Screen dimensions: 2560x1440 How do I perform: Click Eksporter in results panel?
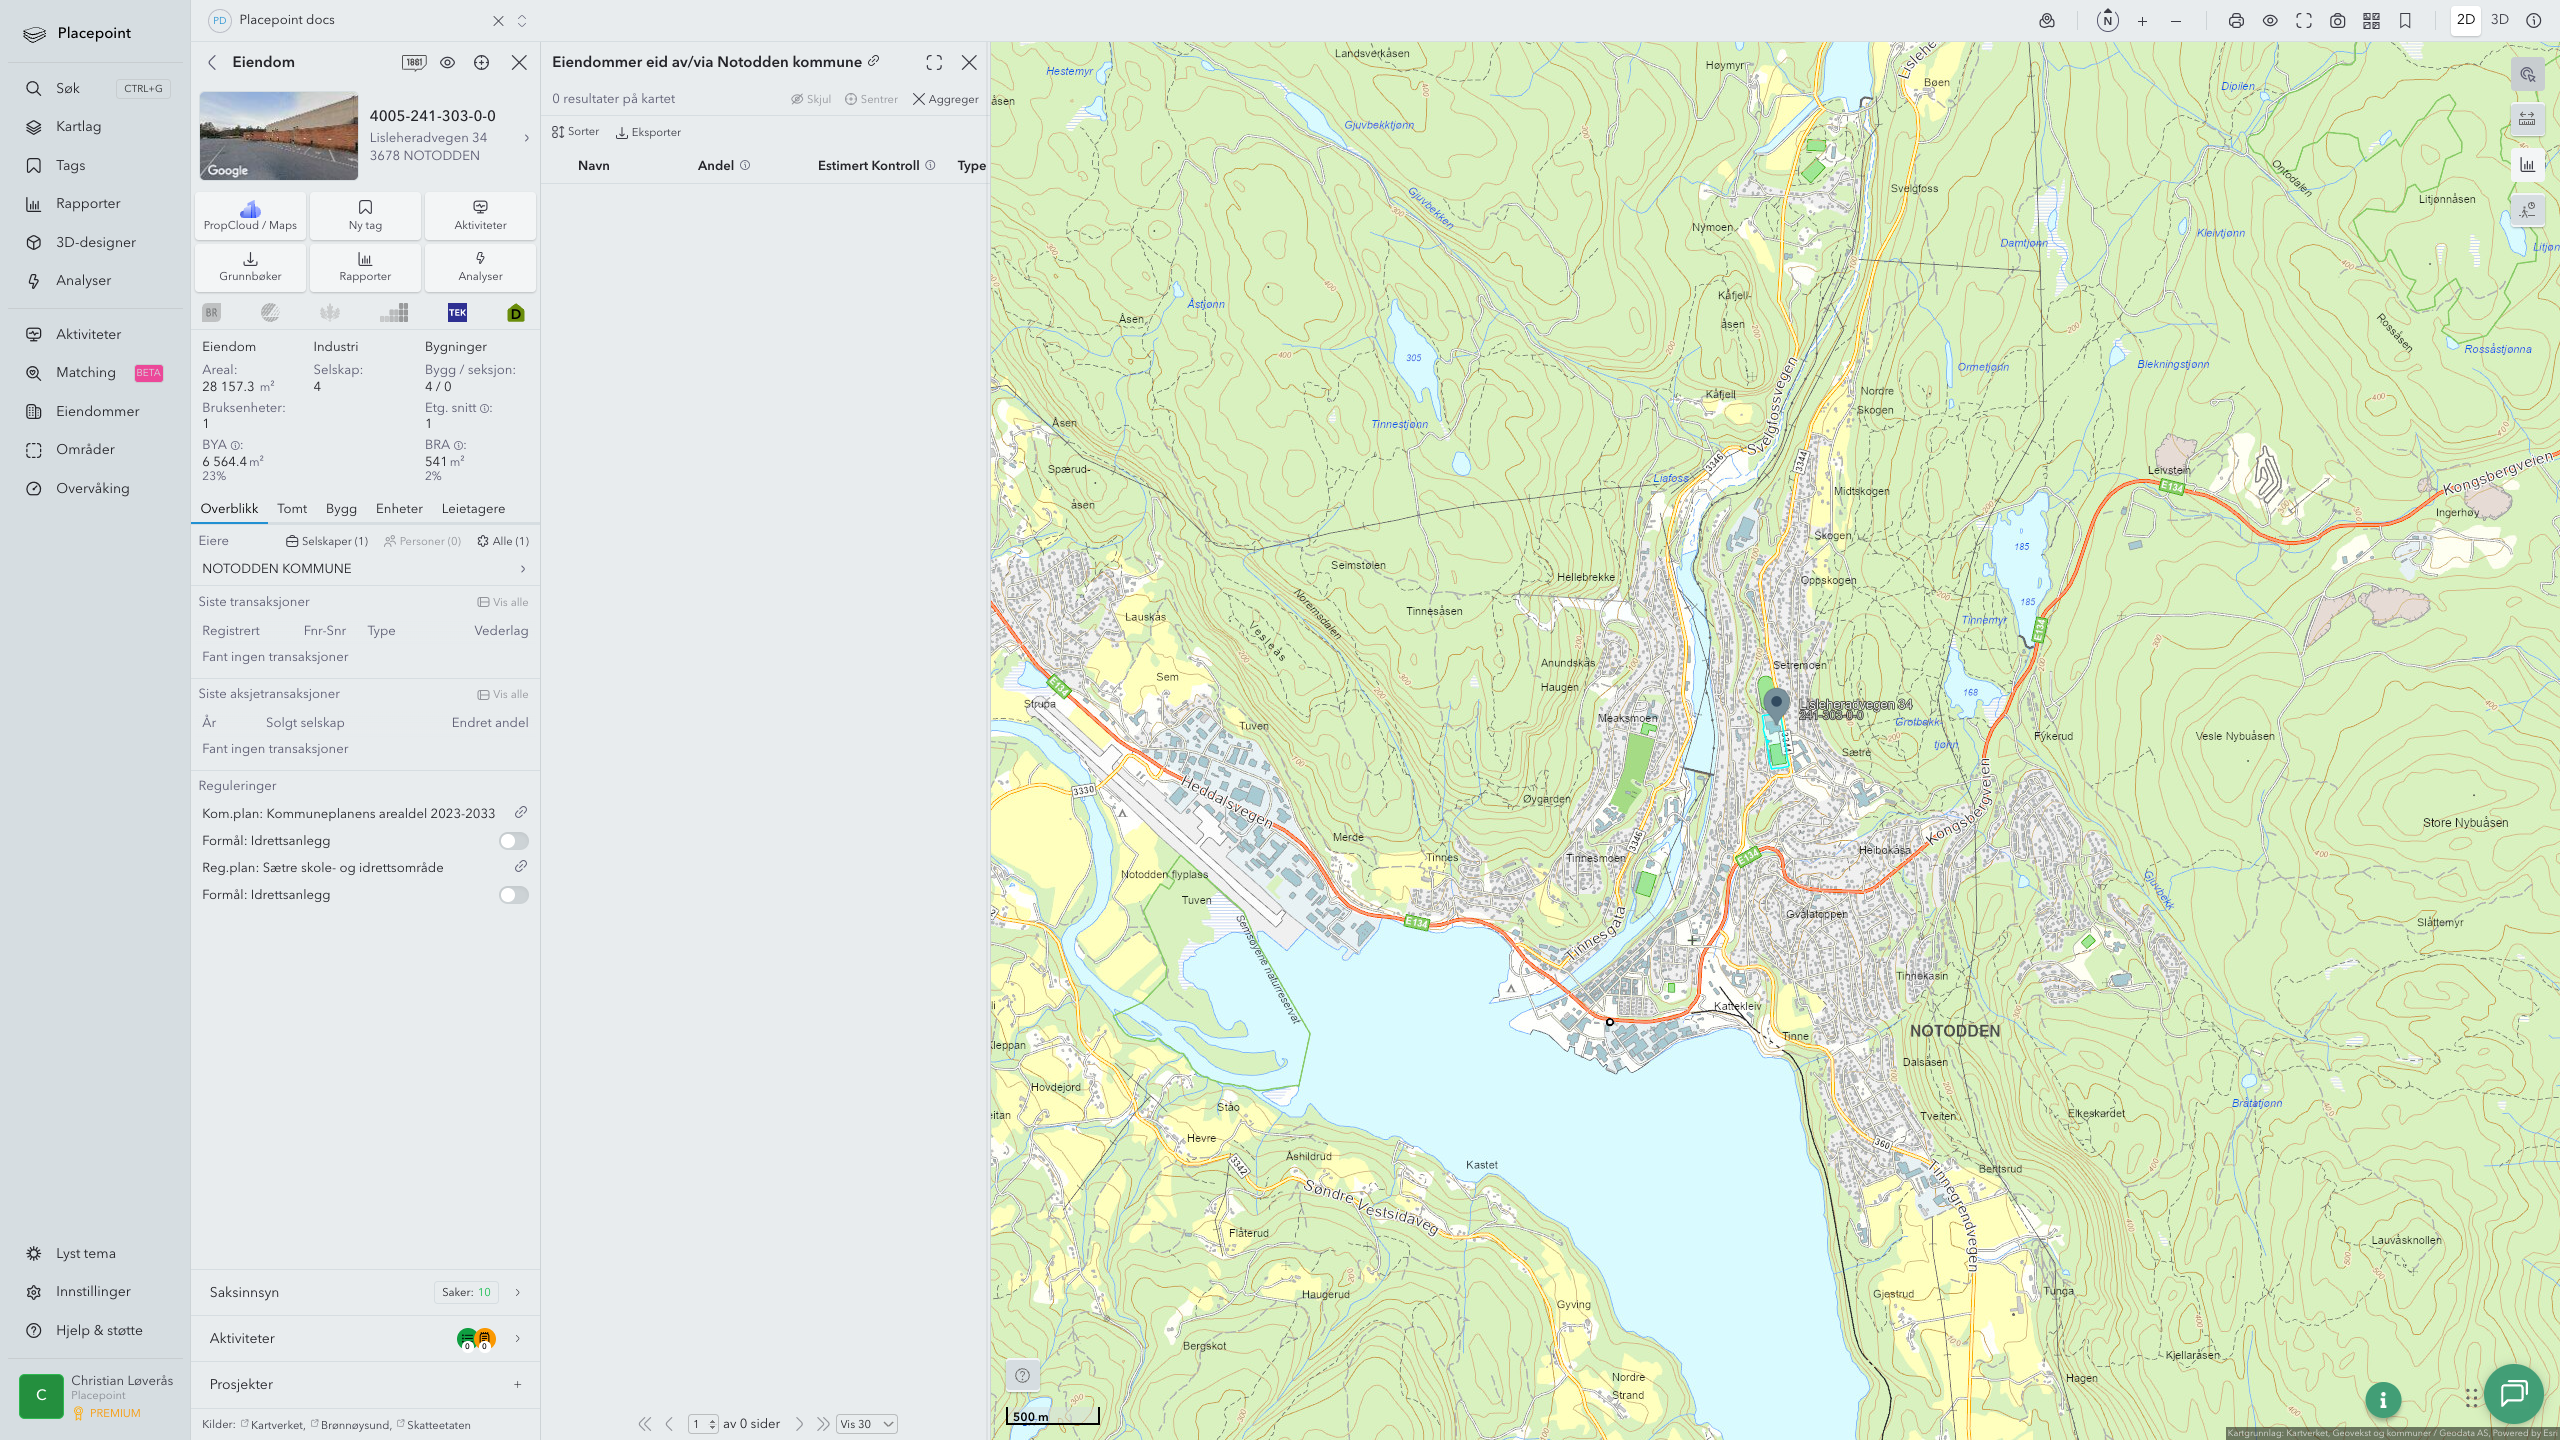click(x=648, y=132)
